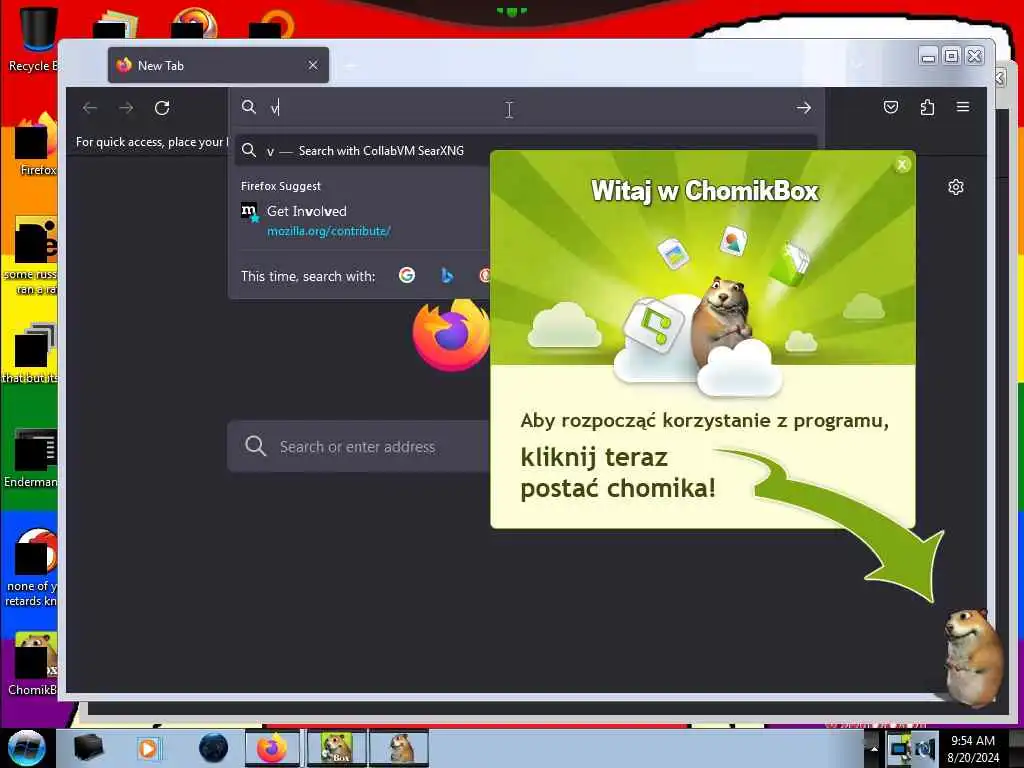Open the black box taskbar icon
The image size is (1024, 768).
[89, 748]
